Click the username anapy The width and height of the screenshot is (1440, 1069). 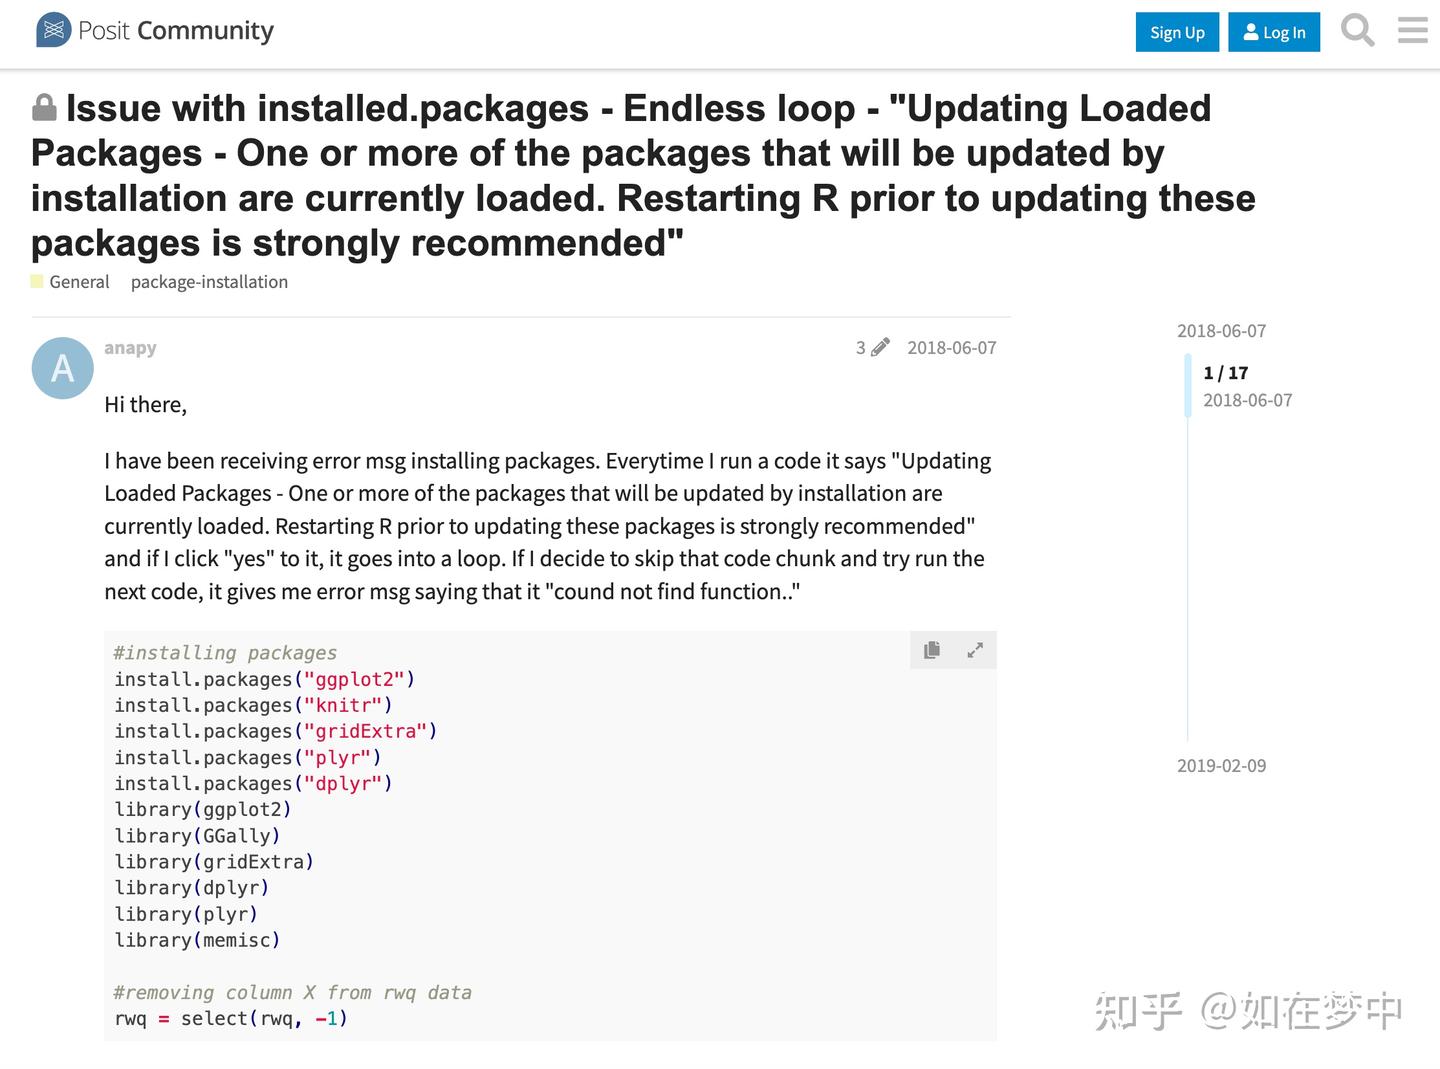(130, 347)
